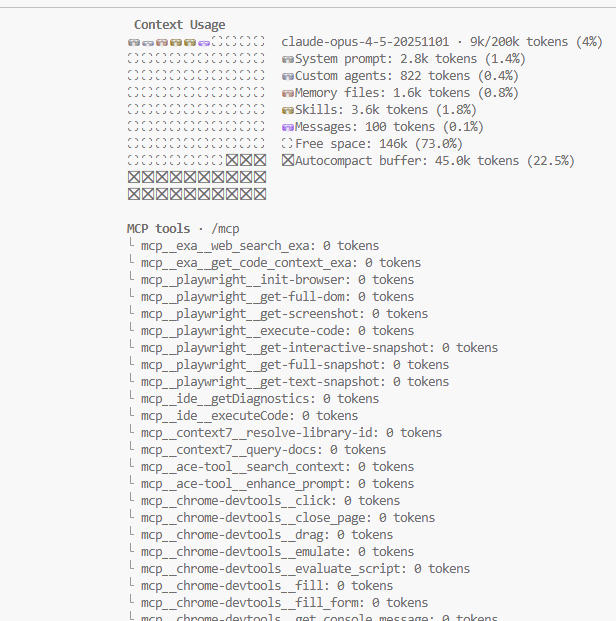
Task: Click the System prompt legend icon
Action: (x=288, y=59)
